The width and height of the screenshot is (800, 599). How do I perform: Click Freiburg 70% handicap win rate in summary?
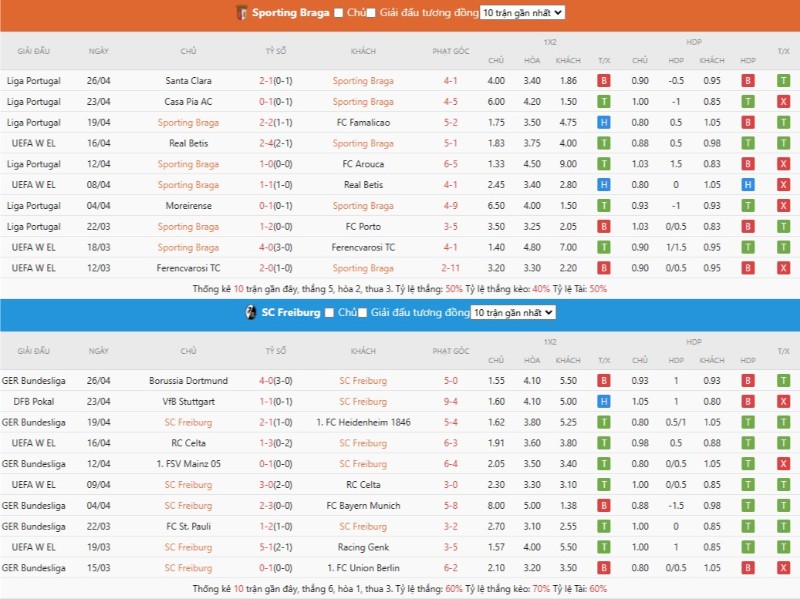click(541, 589)
